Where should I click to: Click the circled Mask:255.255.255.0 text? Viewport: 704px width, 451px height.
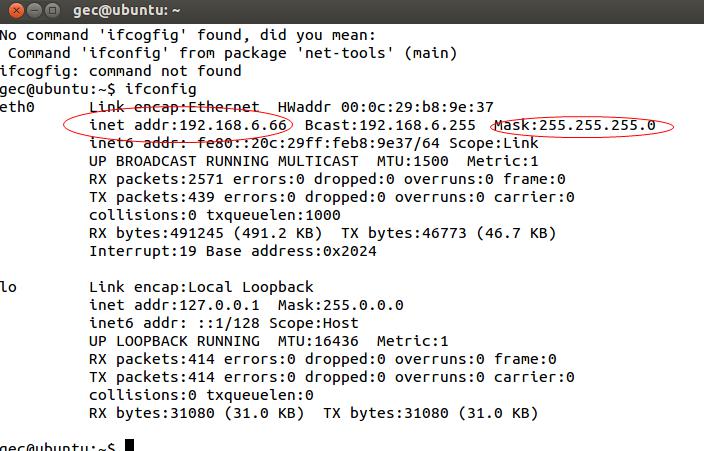tap(575, 125)
